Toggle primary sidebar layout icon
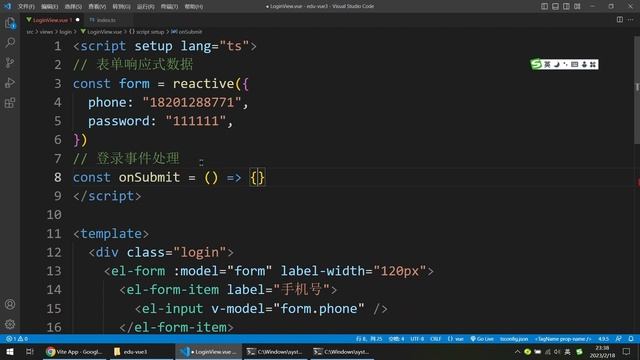 (544, 6)
